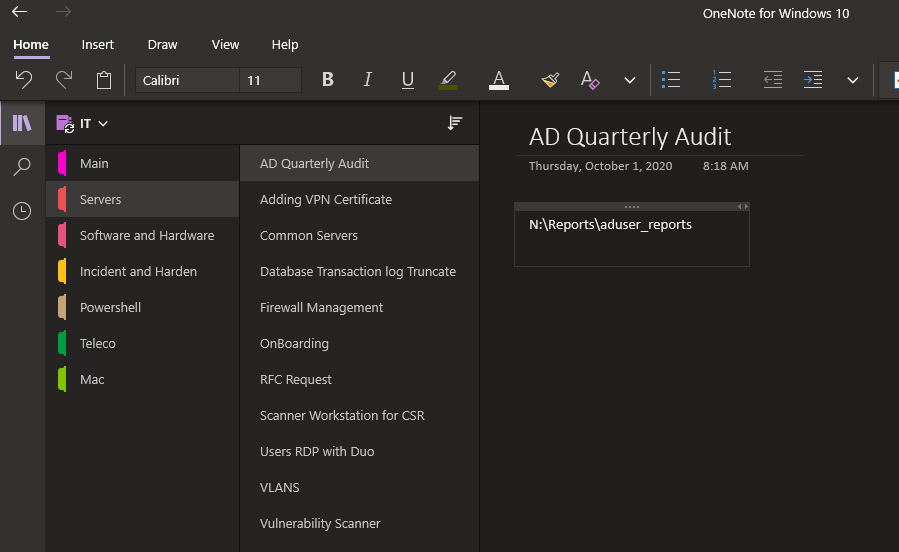Open the Calibri font name box
899x552 pixels.
tap(187, 80)
